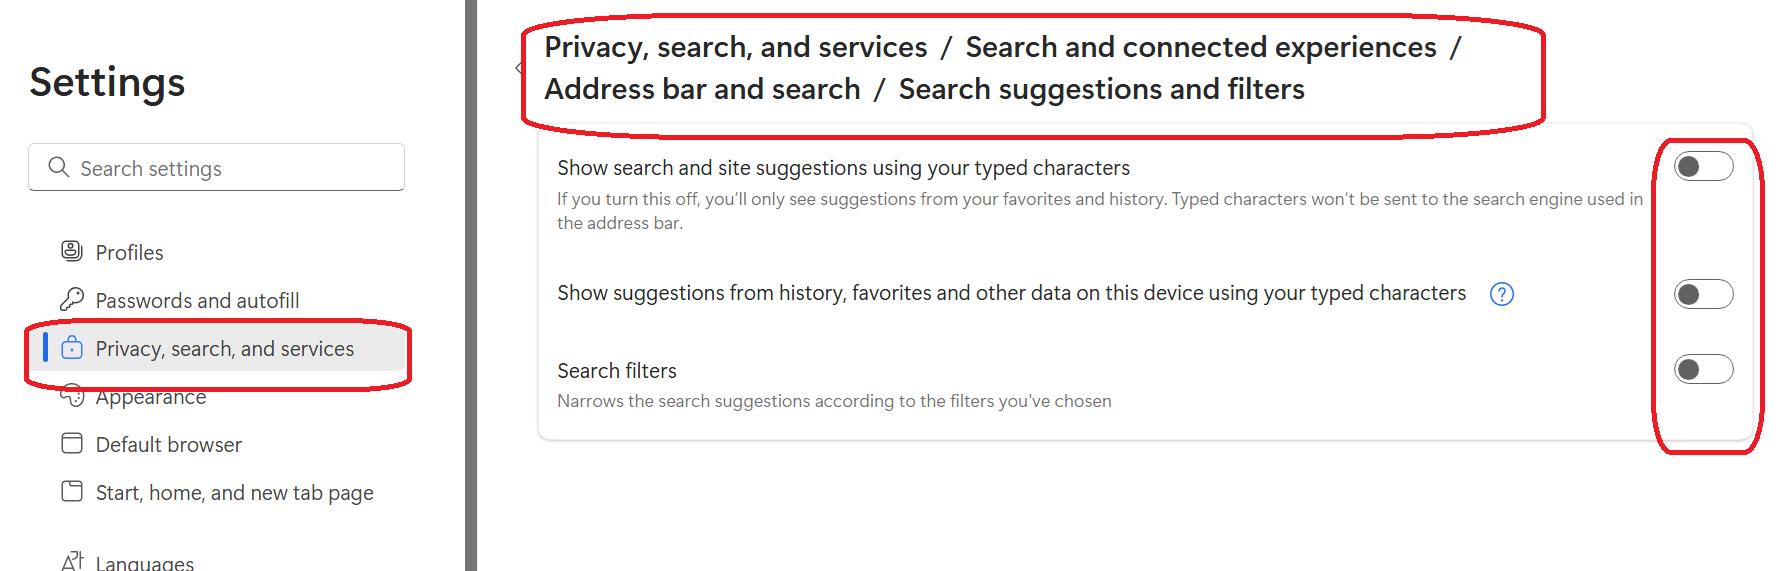This screenshot has width=1786, height=571.
Task: Click the Search filters setting title
Action: point(617,371)
